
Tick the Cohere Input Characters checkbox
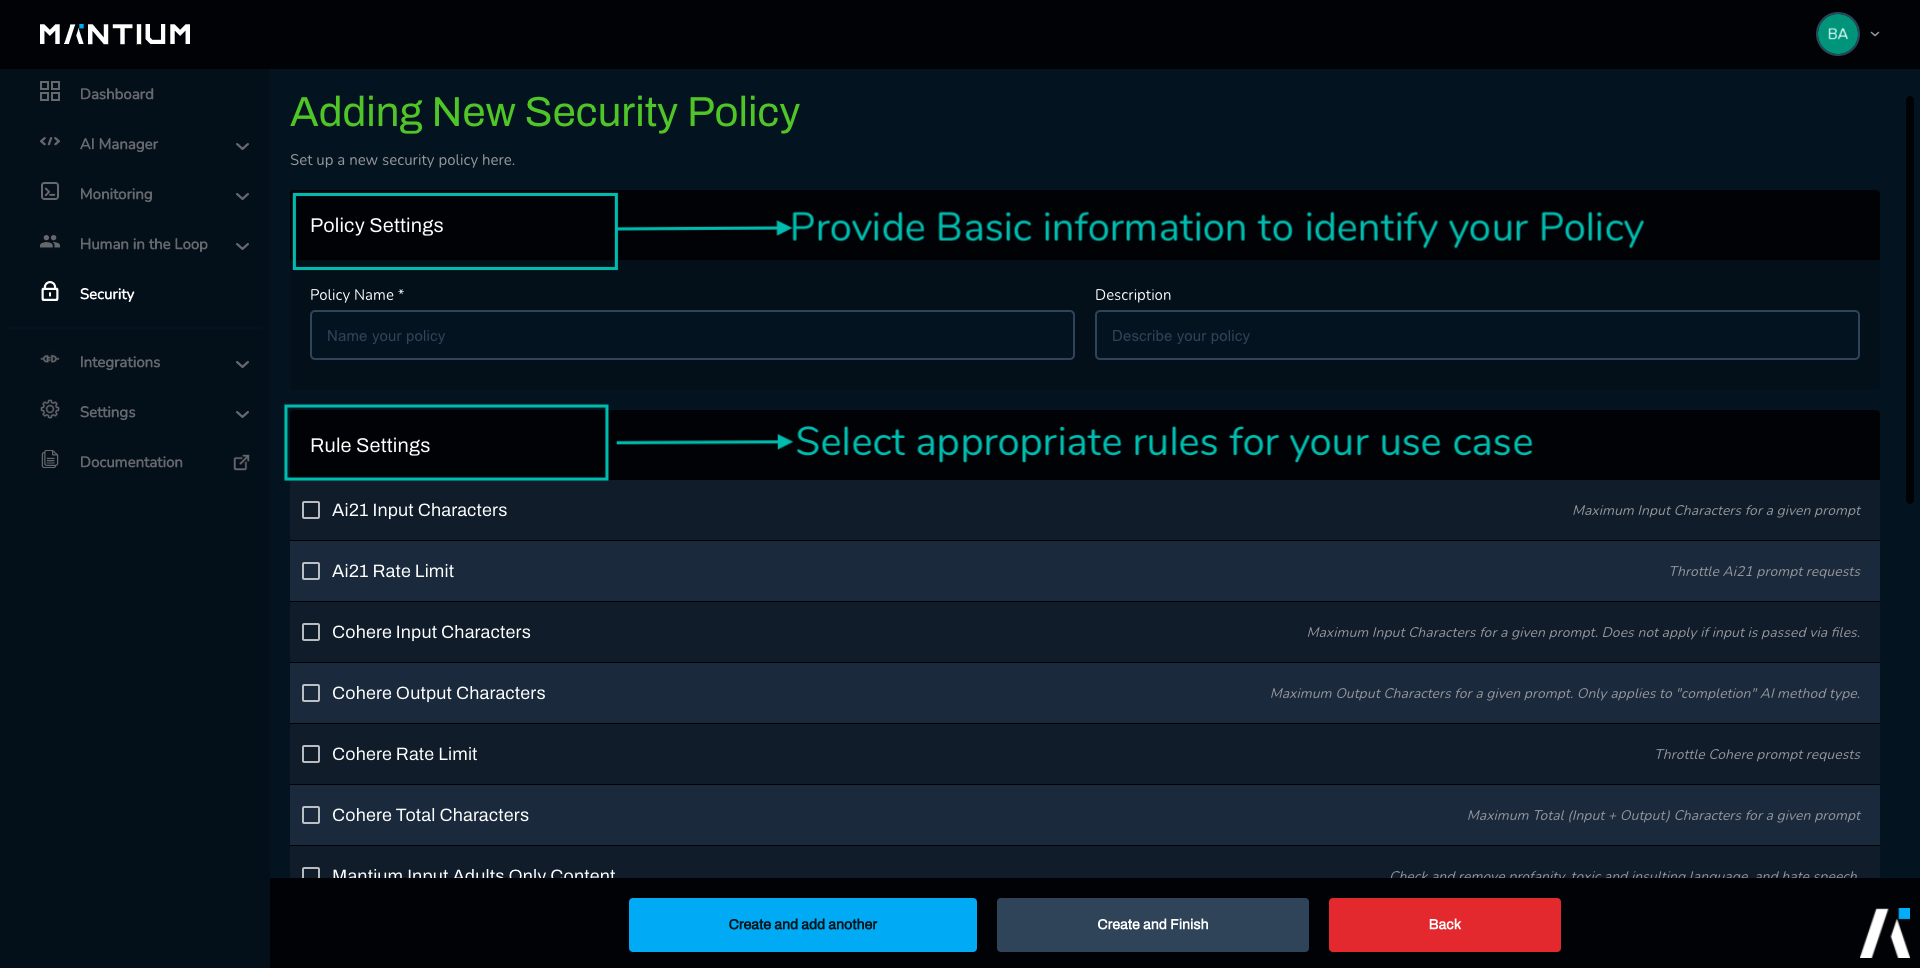(x=311, y=632)
